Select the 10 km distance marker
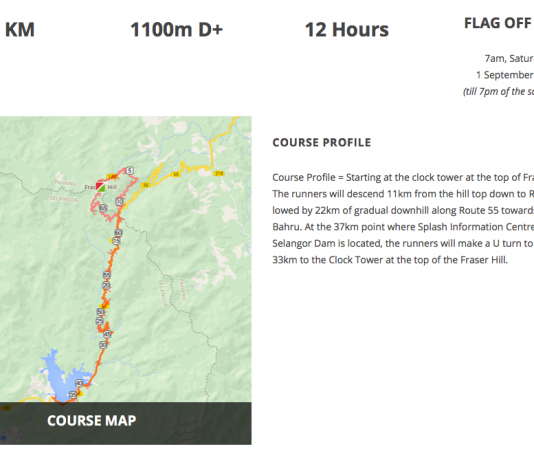The image size is (534, 462). pos(119,202)
